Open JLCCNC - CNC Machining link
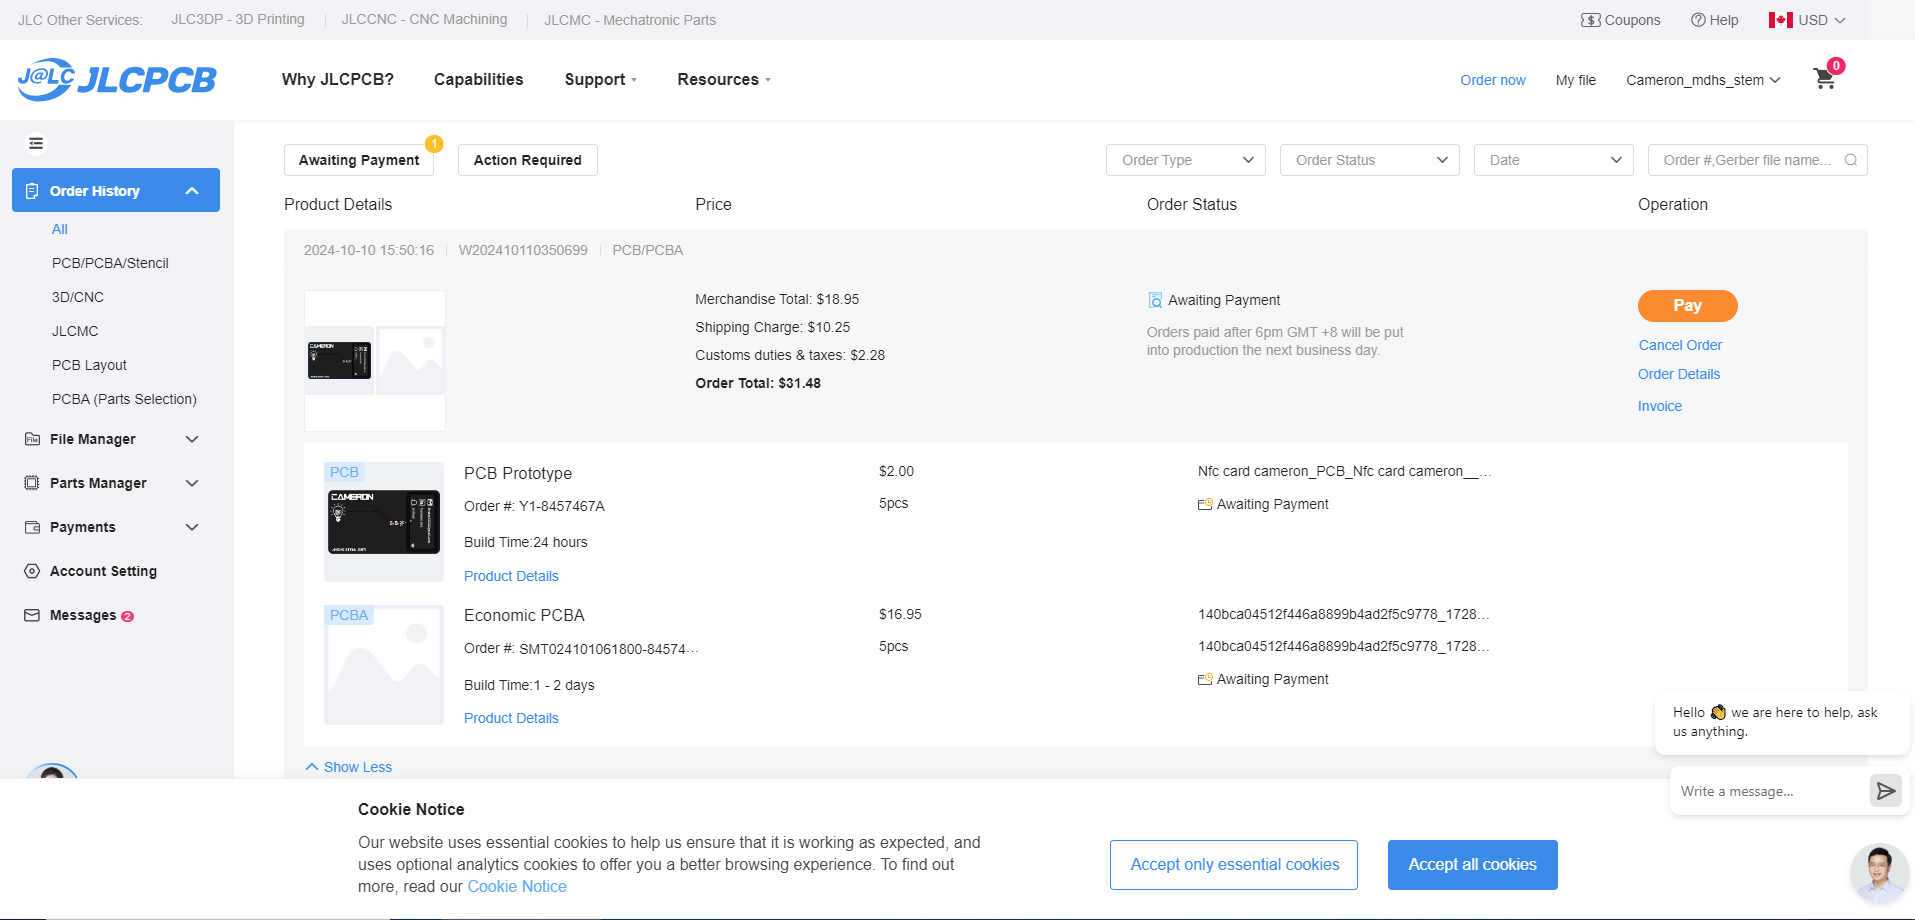The width and height of the screenshot is (1915, 920). 424,19
